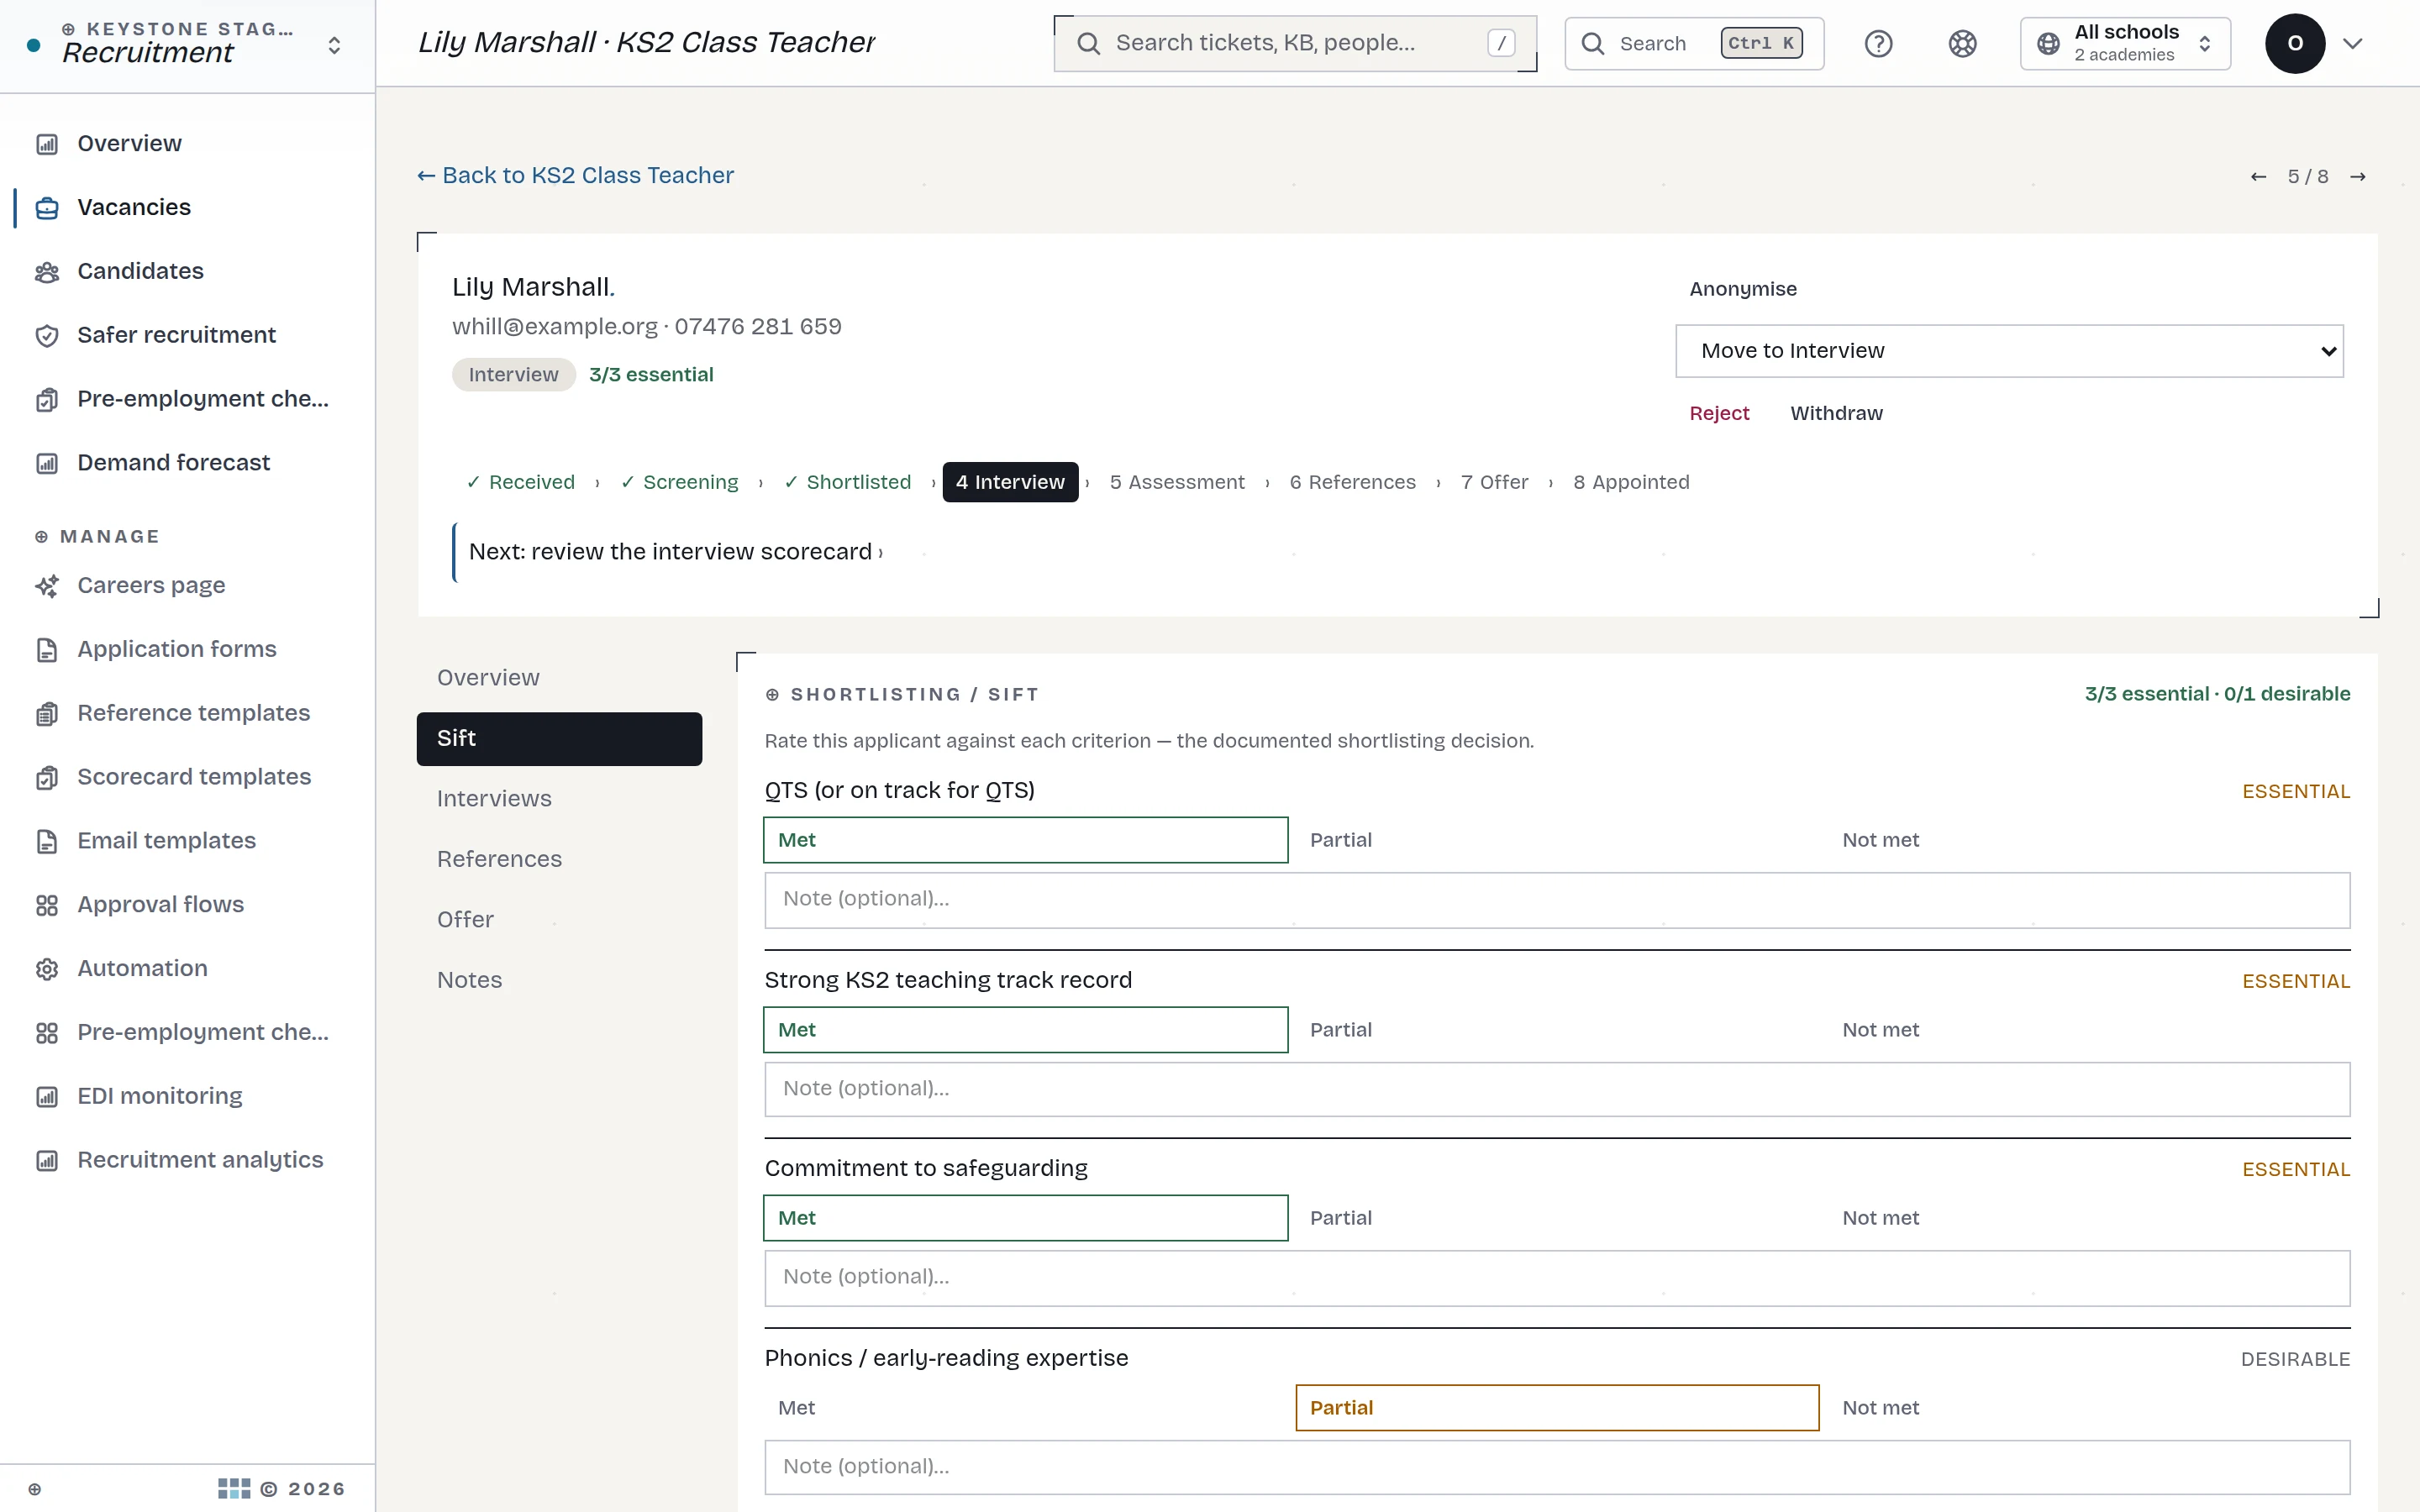Click the Overview chart icon in sidebar
The height and width of the screenshot is (1512, 2420).
pyautogui.click(x=47, y=144)
